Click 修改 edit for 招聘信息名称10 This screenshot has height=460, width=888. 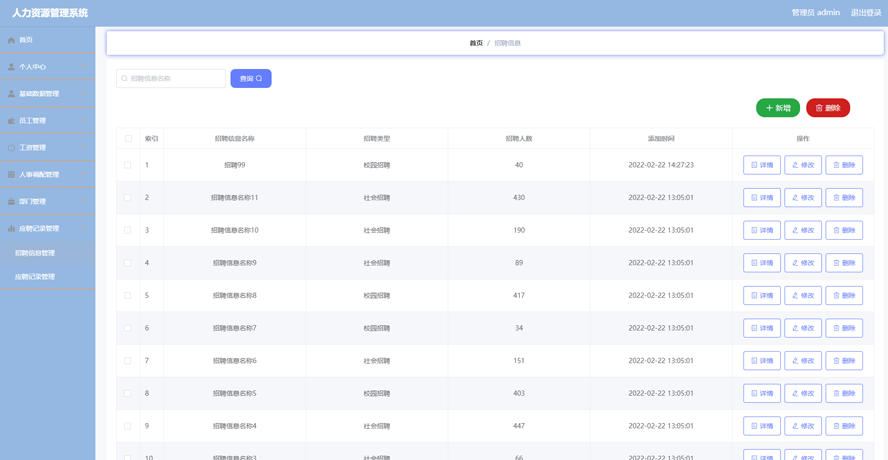[803, 231]
